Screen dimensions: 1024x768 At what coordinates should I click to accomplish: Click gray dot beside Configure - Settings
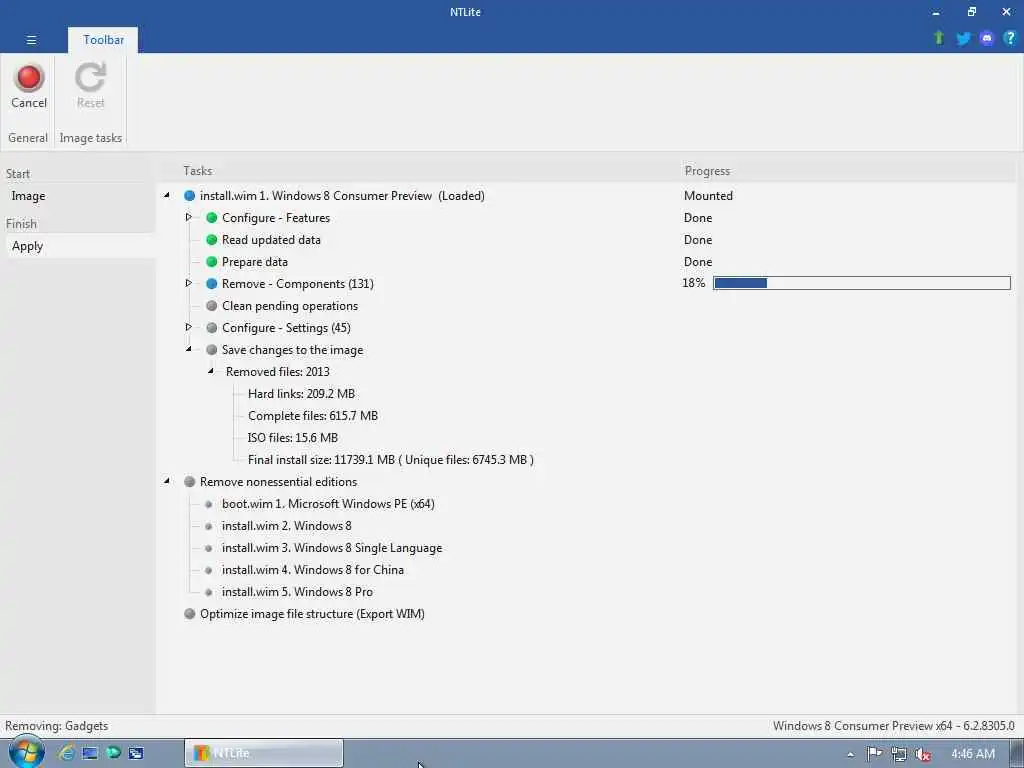tap(212, 328)
